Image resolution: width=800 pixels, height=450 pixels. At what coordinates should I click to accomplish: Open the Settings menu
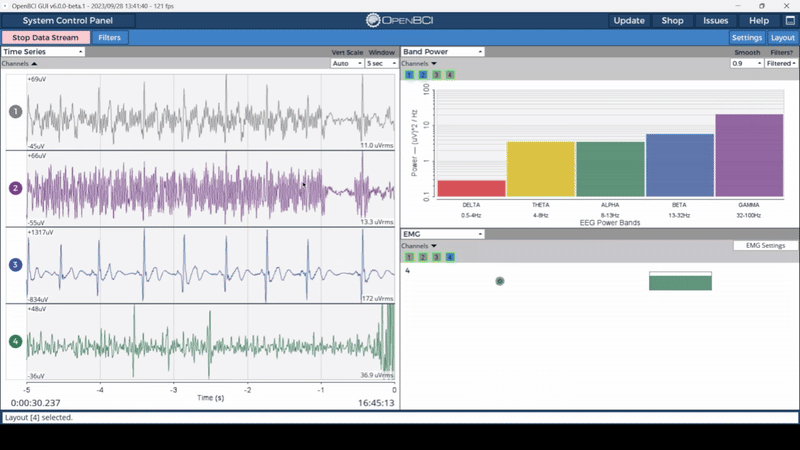(747, 38)
